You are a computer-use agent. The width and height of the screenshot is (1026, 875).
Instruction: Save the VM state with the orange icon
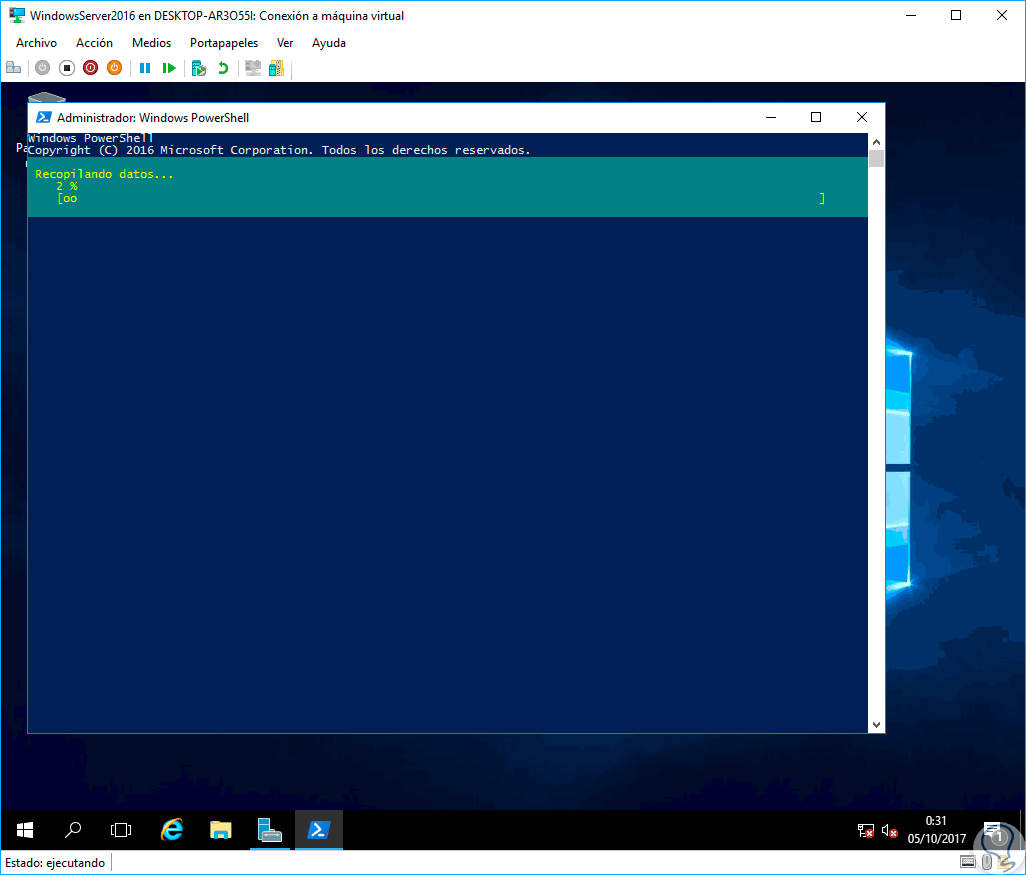click(115, 67)
